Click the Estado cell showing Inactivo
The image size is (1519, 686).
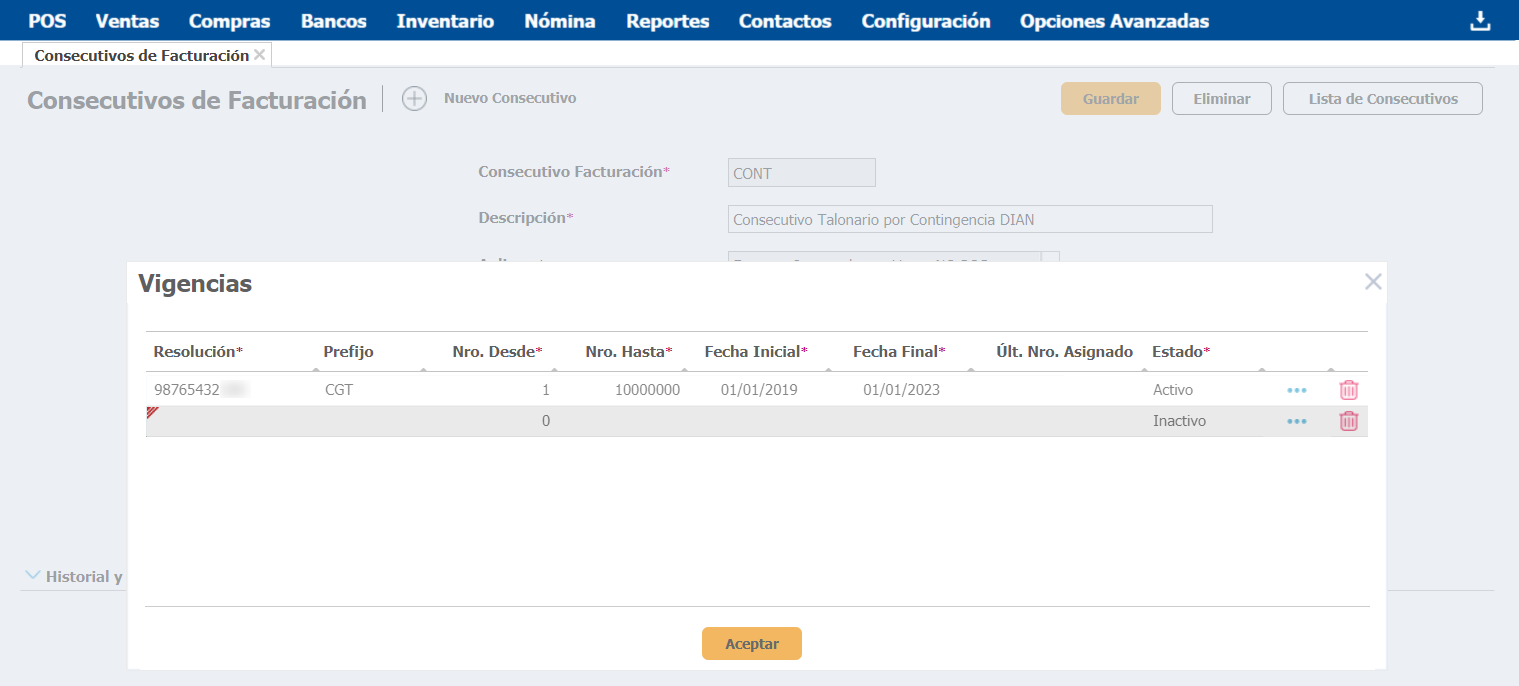(x=1179, y=421)
